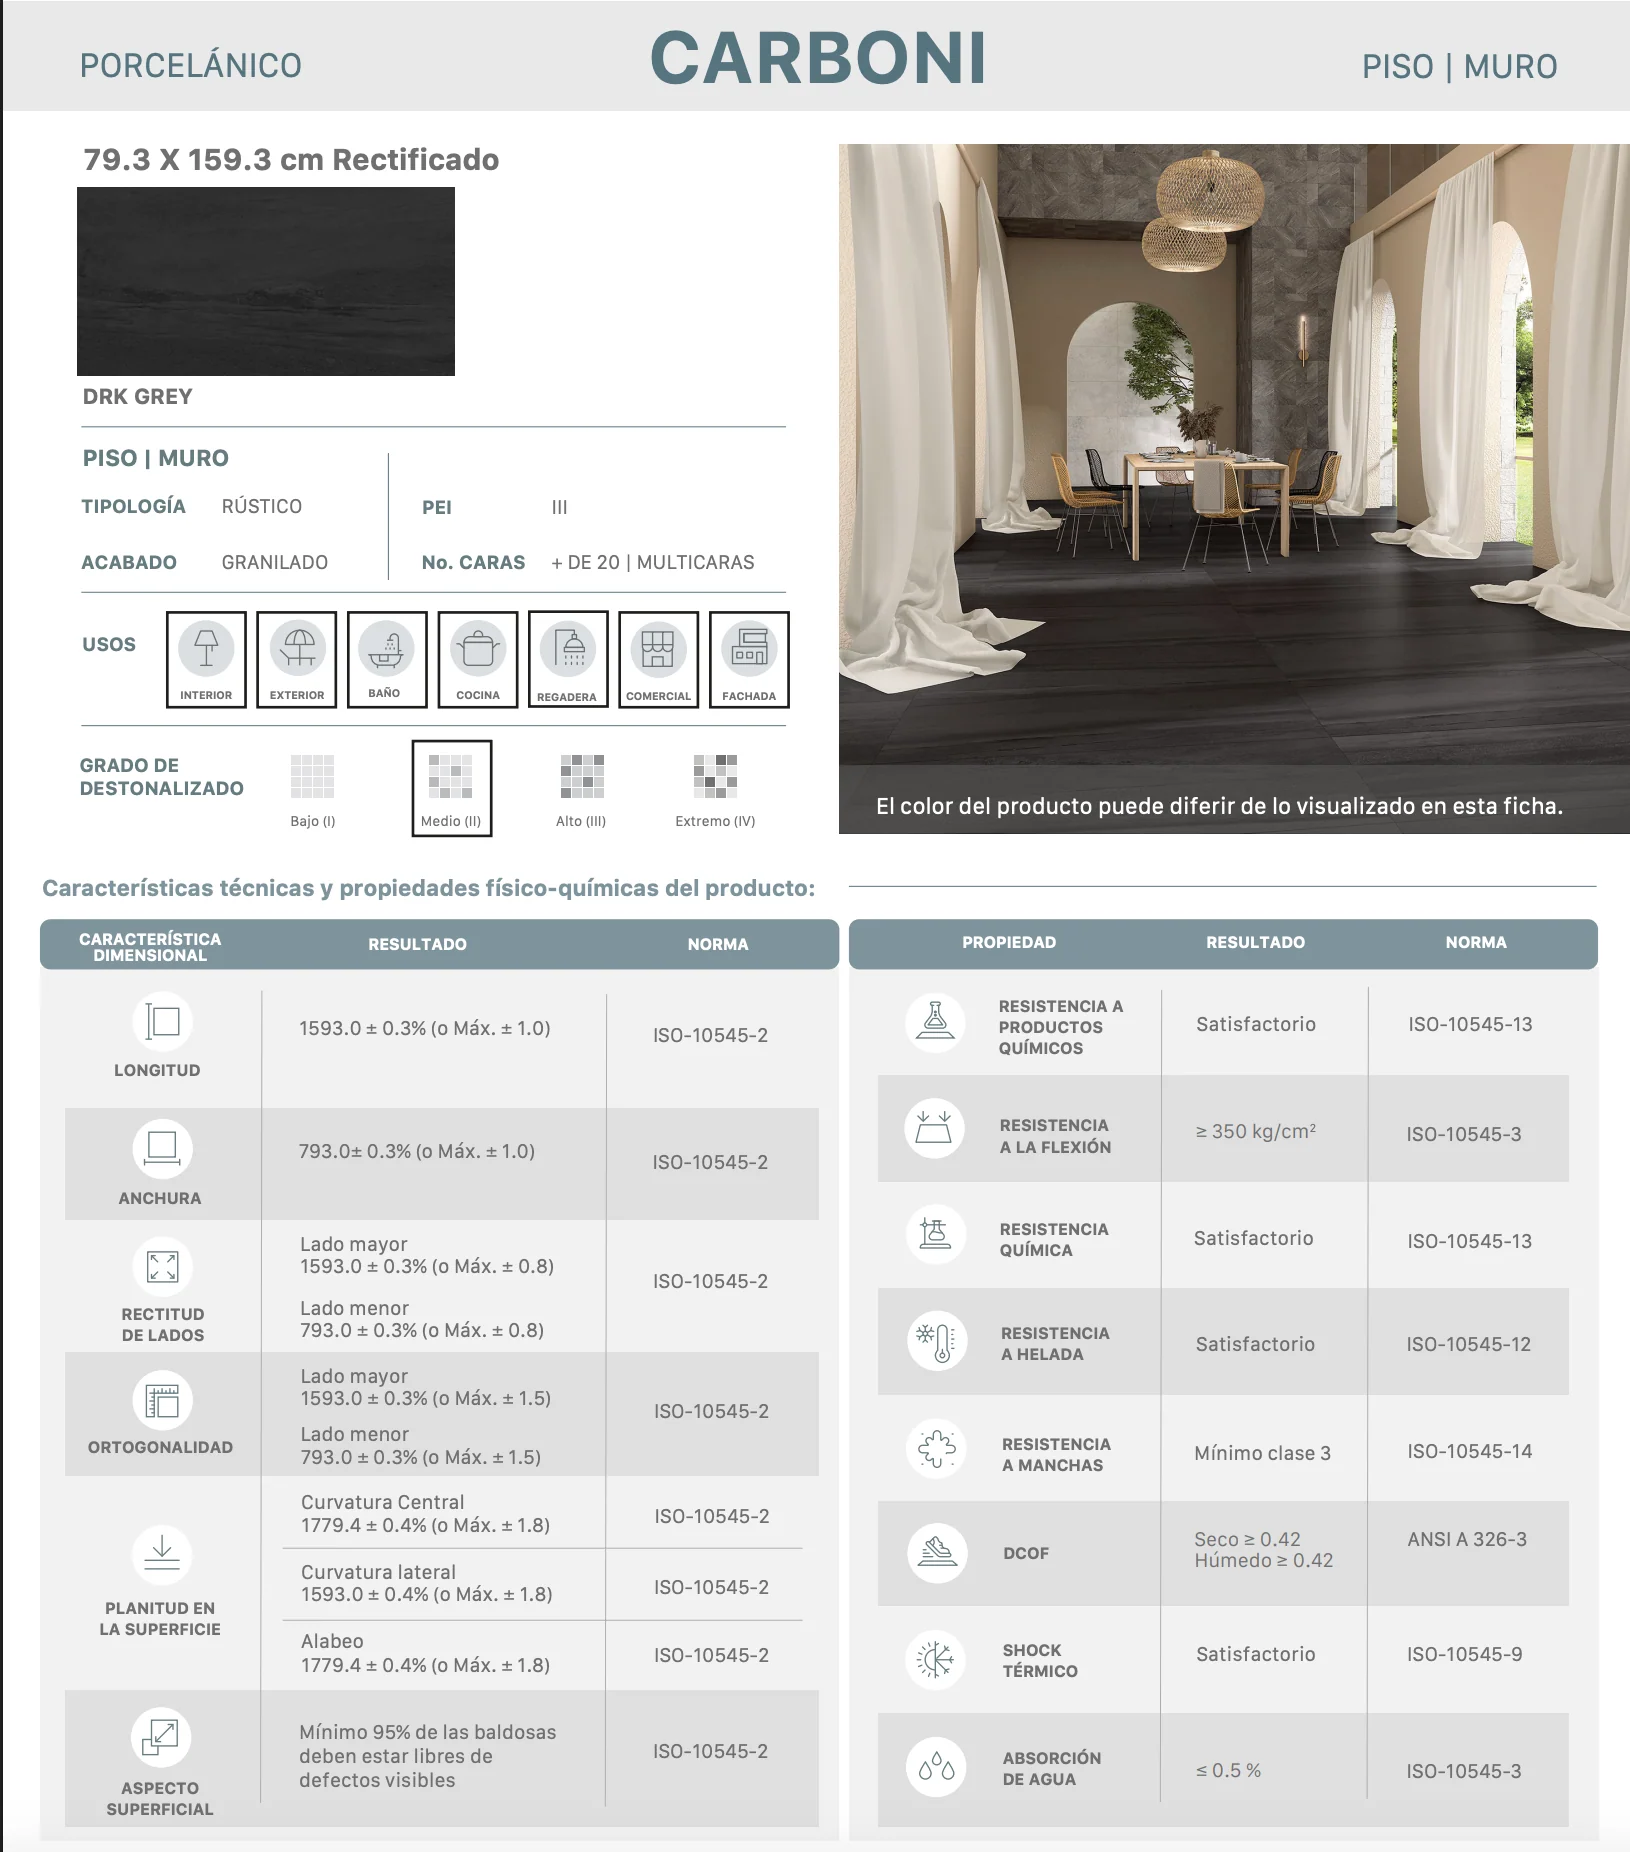Click the CARBONI product title
Image resolution: width=1630 pixels, height=1852 pixels.
819,58
